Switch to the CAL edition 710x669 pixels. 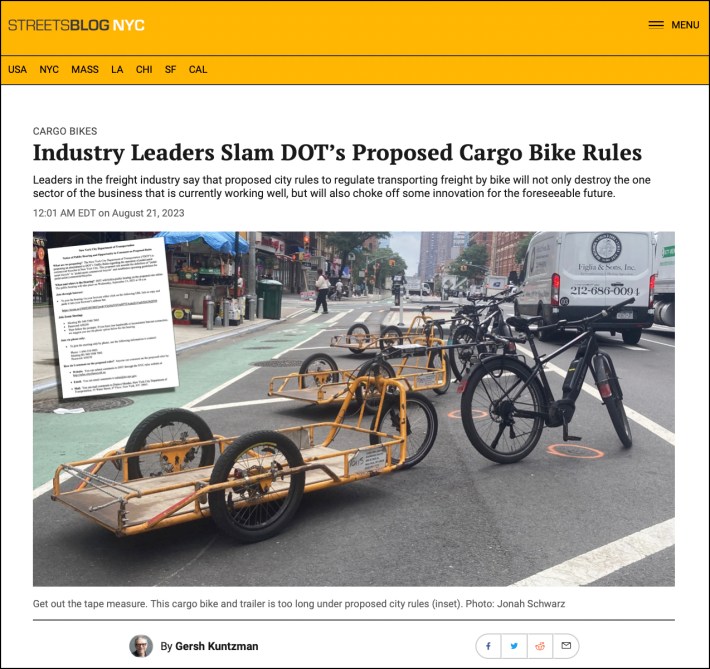pyautogui.click(x=198, y=70)
